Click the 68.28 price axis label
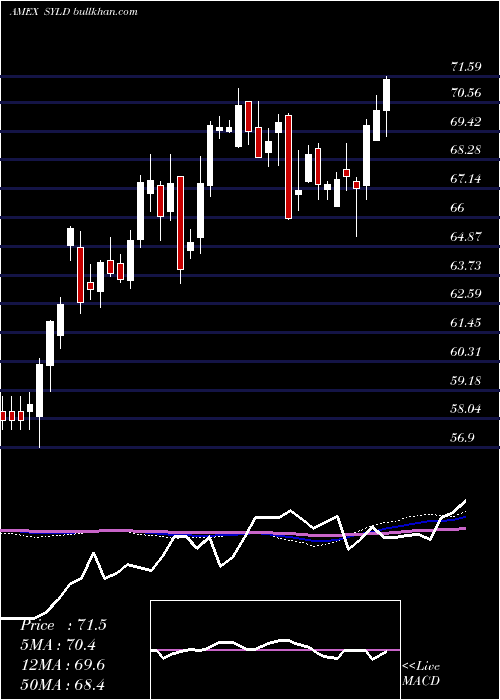Image resolution: width=500 pixels, height=700 pixels. point(466,150)
